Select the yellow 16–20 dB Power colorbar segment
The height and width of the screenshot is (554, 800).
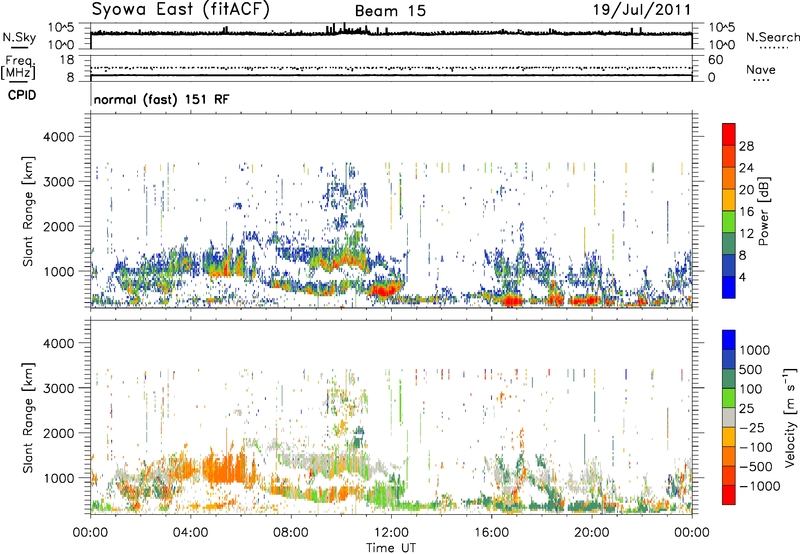click(729, 199)
